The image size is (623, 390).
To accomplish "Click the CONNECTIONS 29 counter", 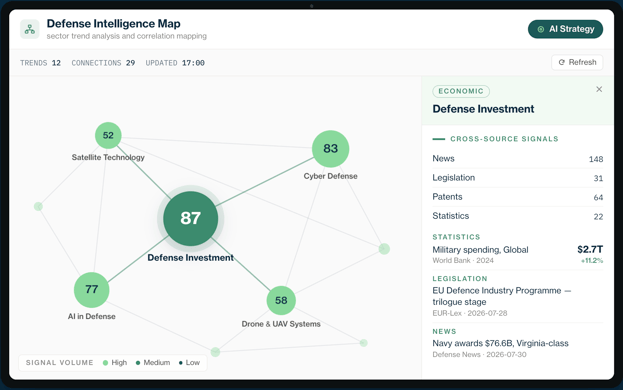I will coord(103,63).
